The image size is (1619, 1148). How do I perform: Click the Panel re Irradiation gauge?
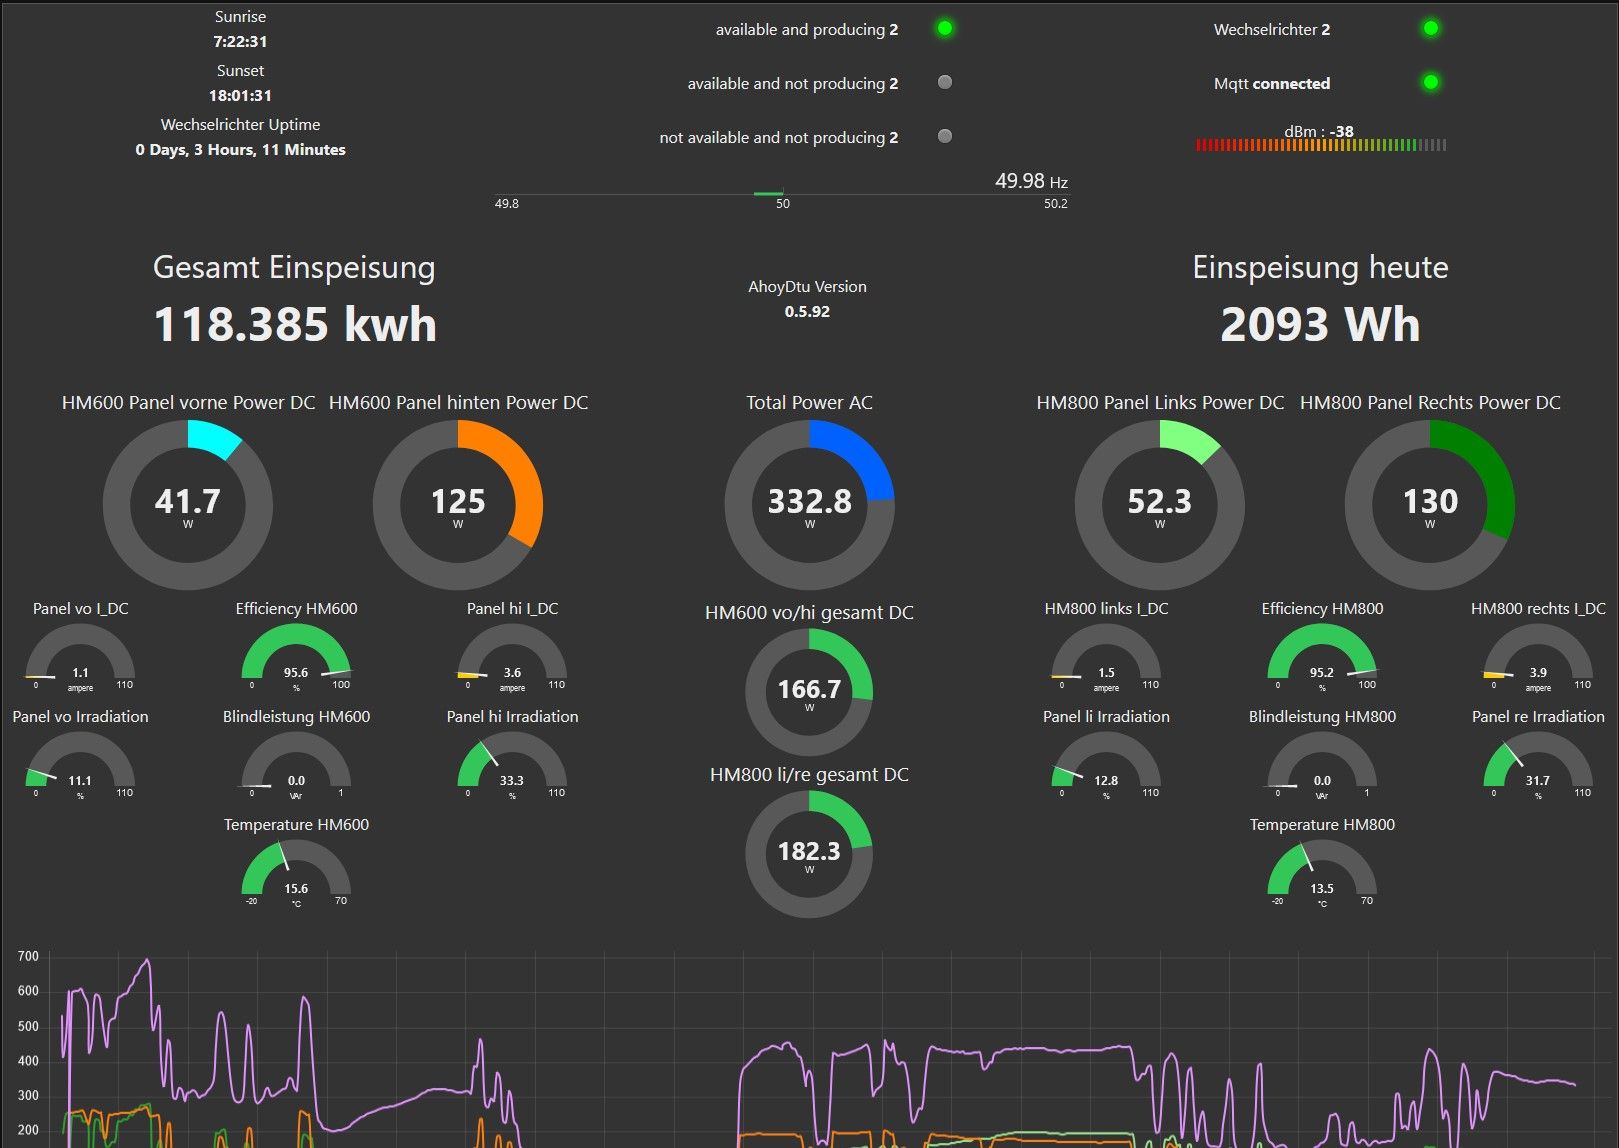point(1538,766)
